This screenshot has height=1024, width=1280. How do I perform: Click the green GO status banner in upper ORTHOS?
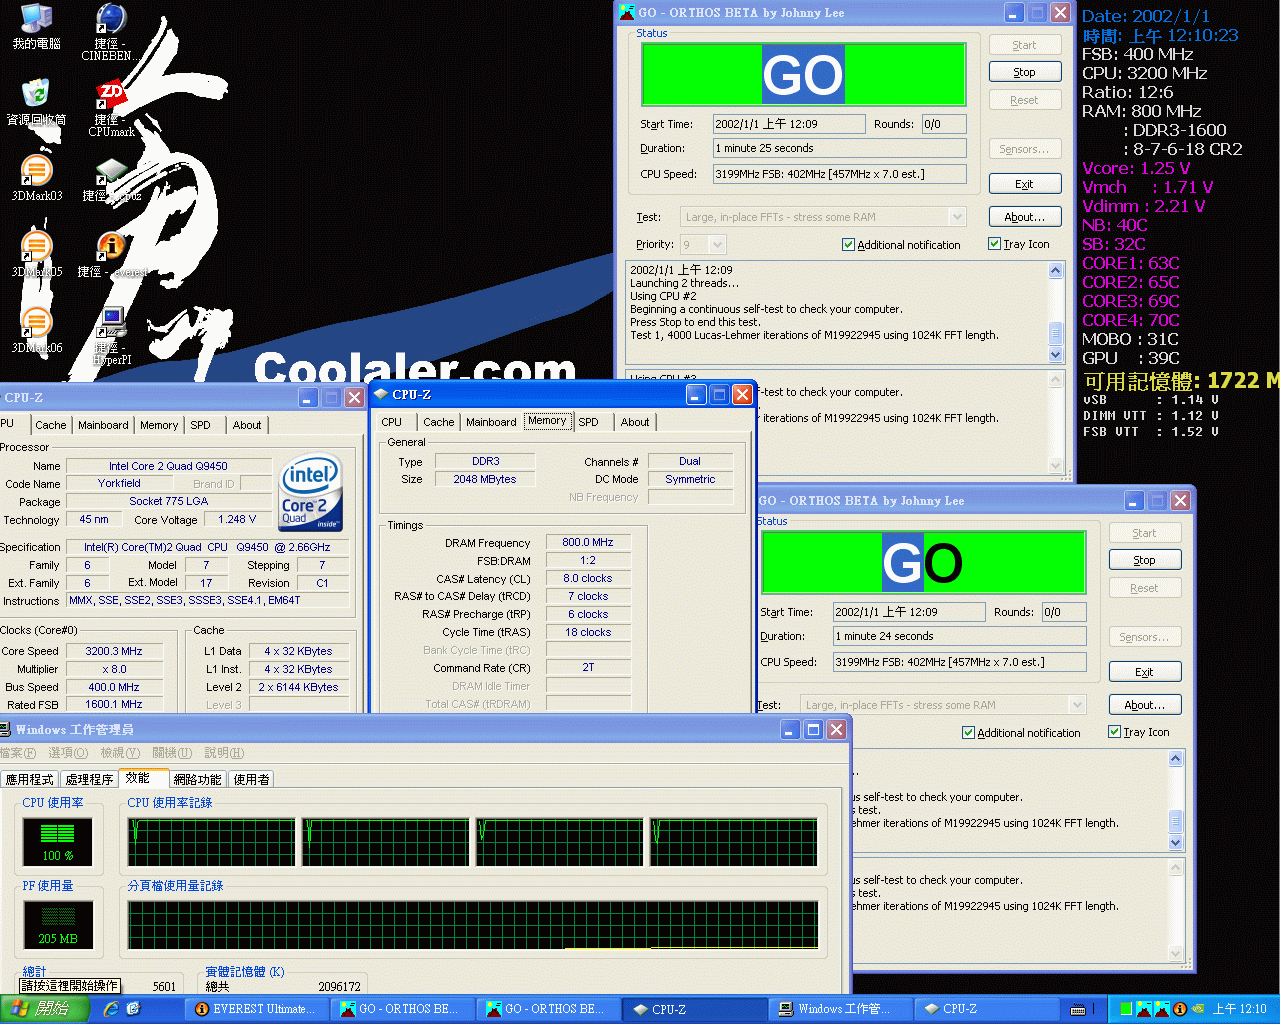(x=803, y=74)
